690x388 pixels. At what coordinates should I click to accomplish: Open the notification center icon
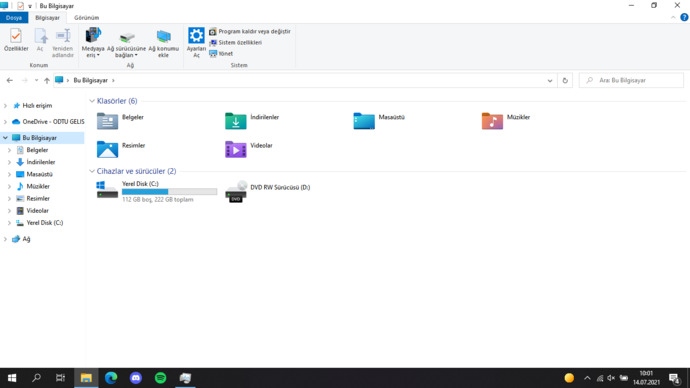pos(674,378)
